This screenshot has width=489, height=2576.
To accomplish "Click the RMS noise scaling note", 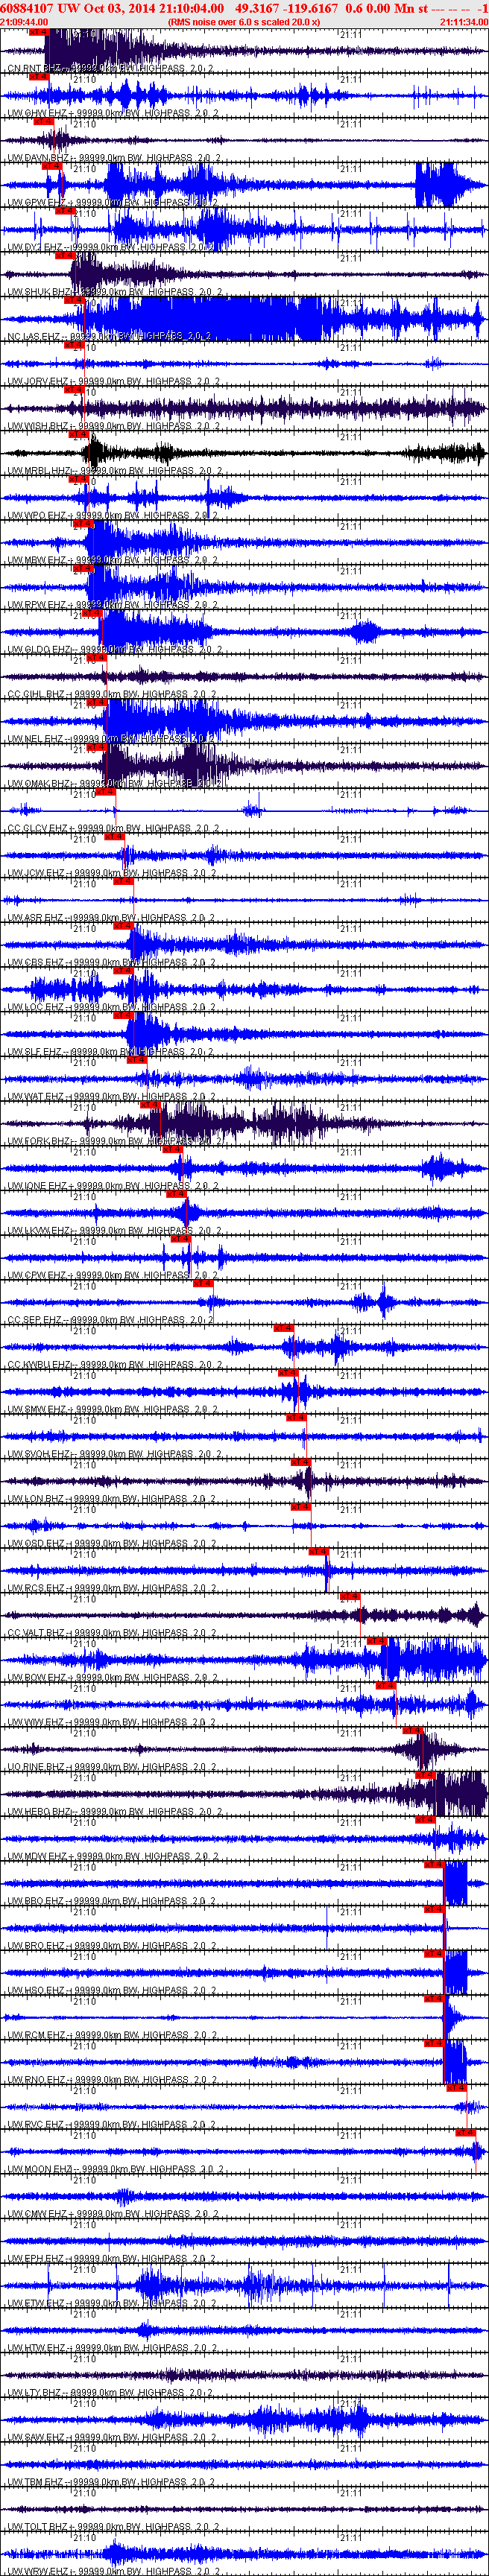I will (x=244, y=21).
